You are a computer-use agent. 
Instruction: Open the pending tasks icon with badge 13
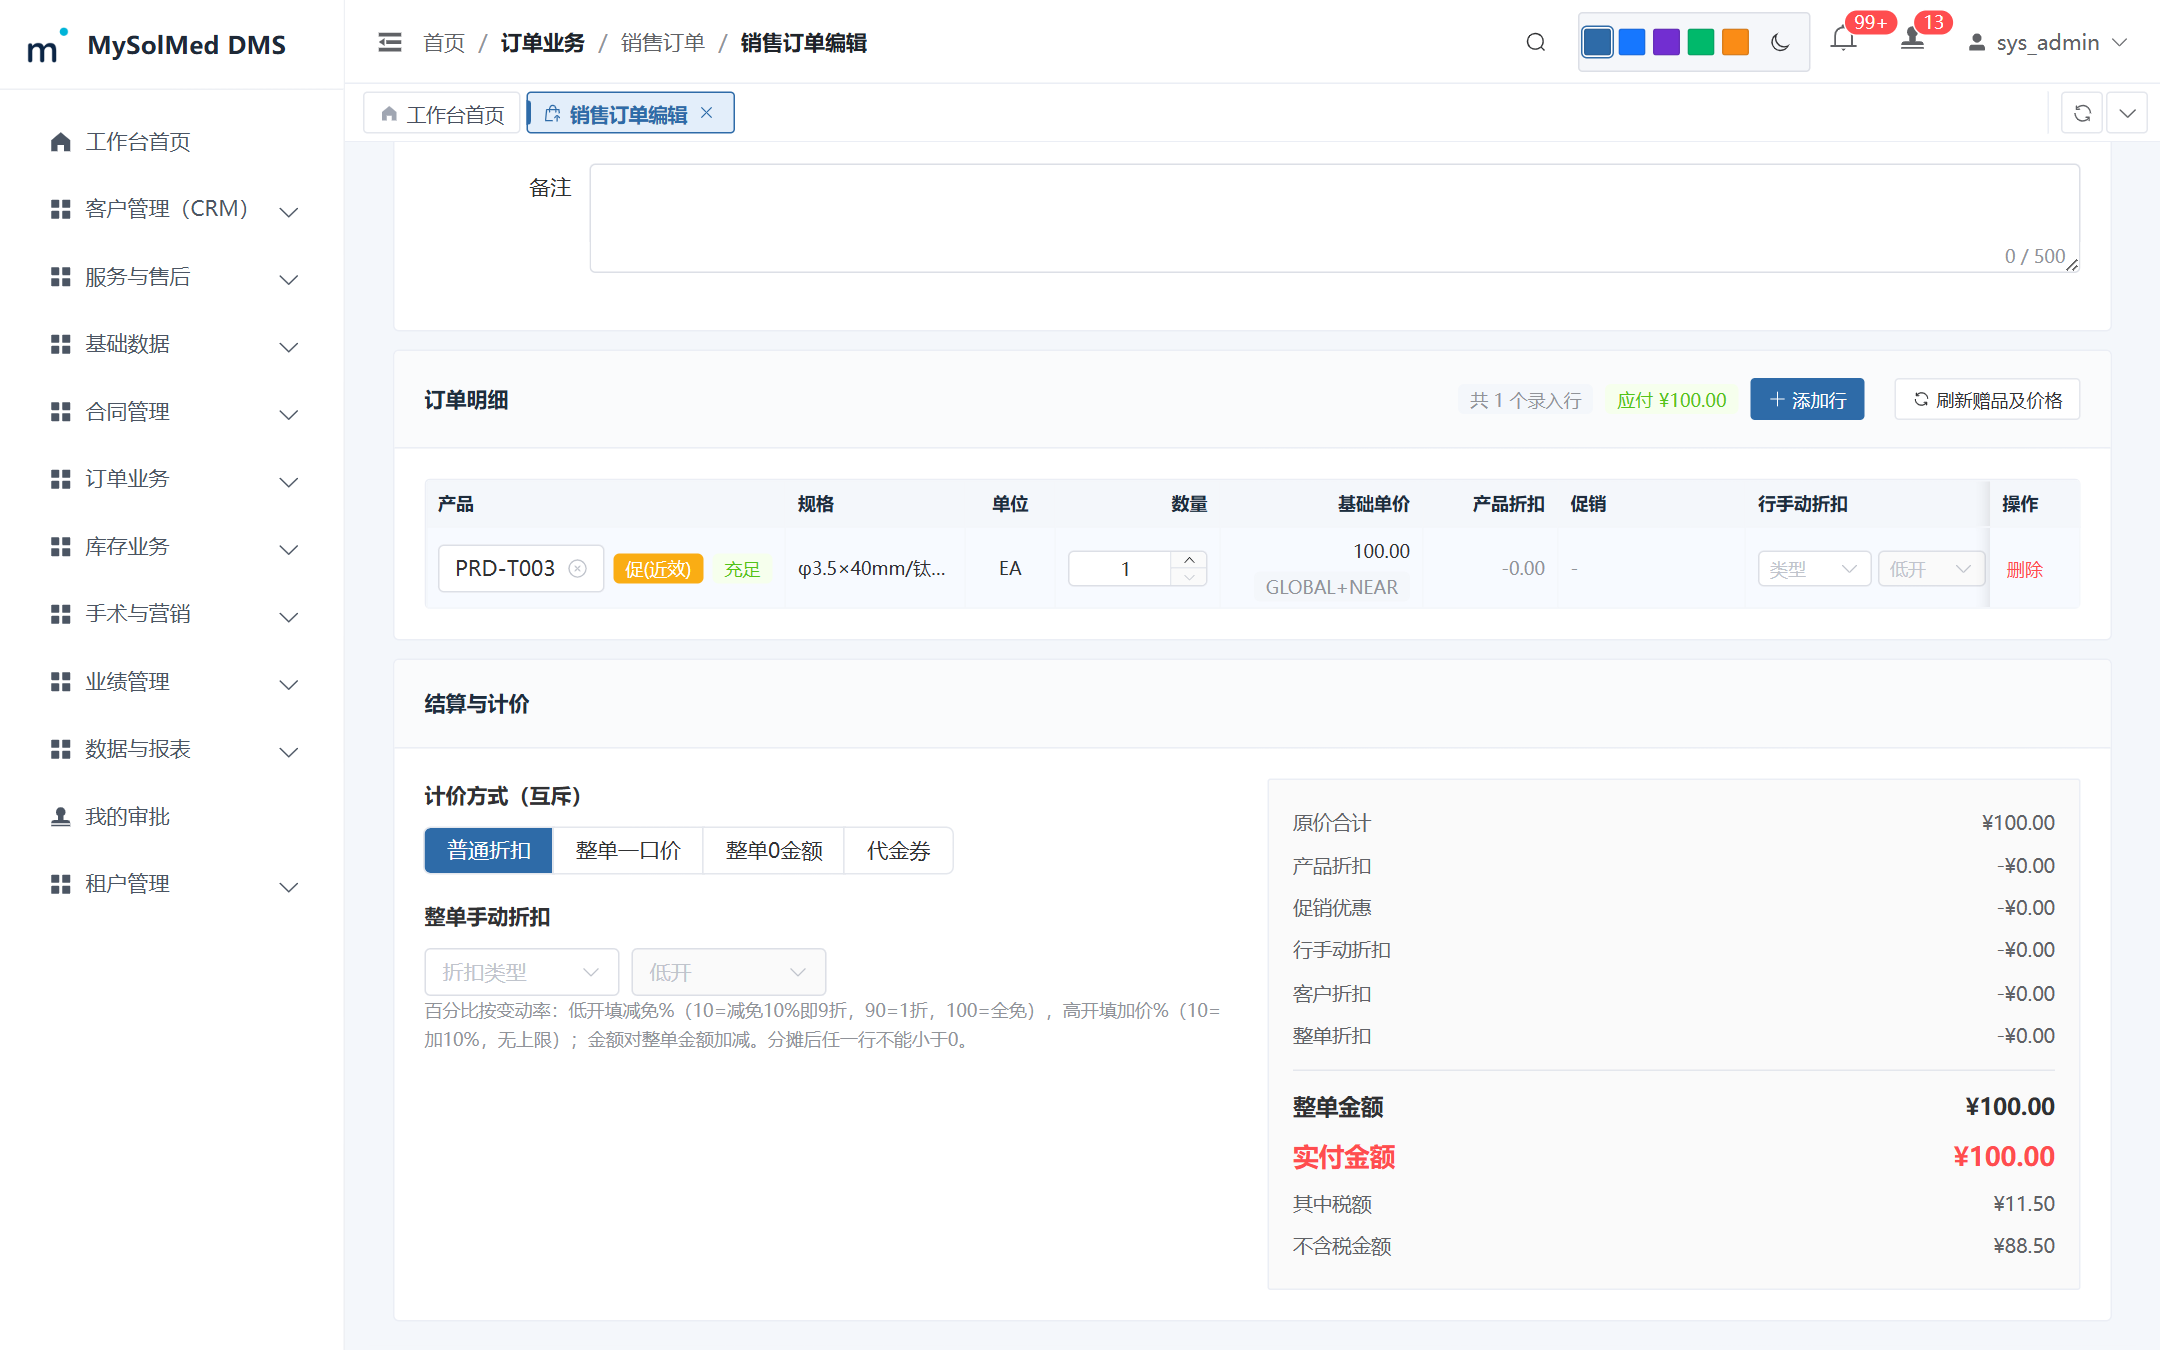point(1912,40)
